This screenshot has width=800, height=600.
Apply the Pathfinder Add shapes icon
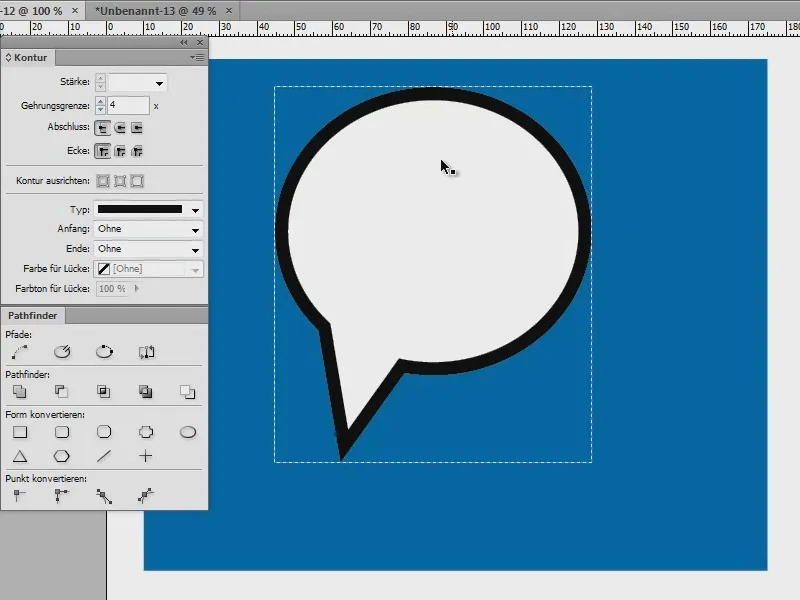20,392
